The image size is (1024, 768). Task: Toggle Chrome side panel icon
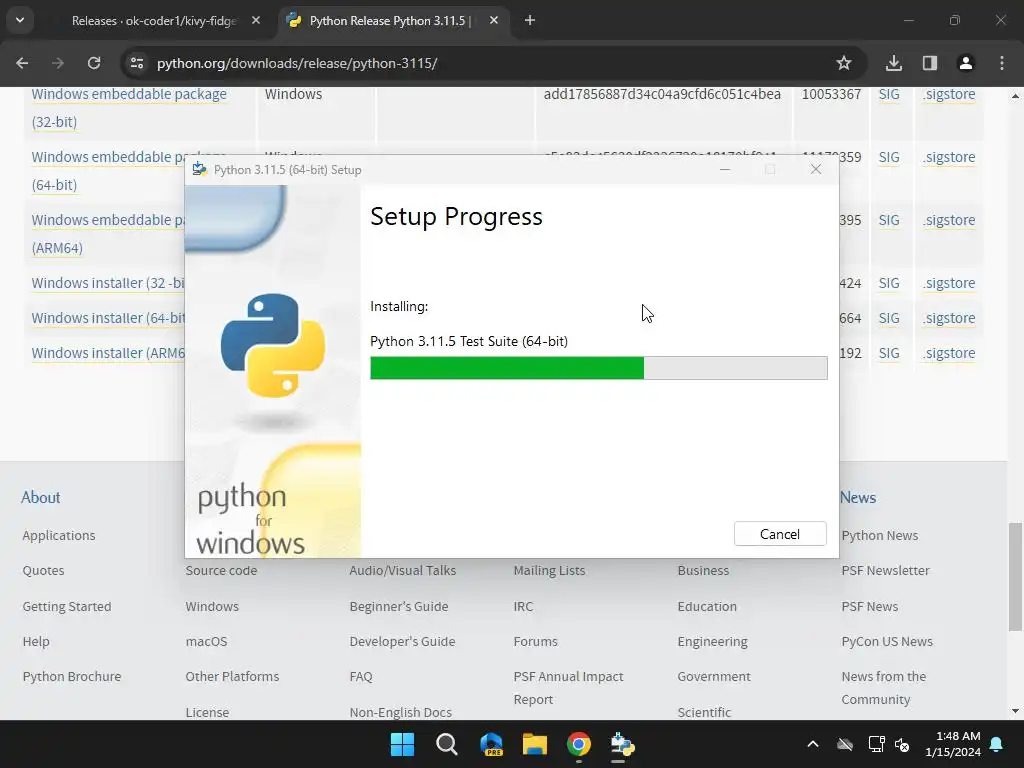929,63
